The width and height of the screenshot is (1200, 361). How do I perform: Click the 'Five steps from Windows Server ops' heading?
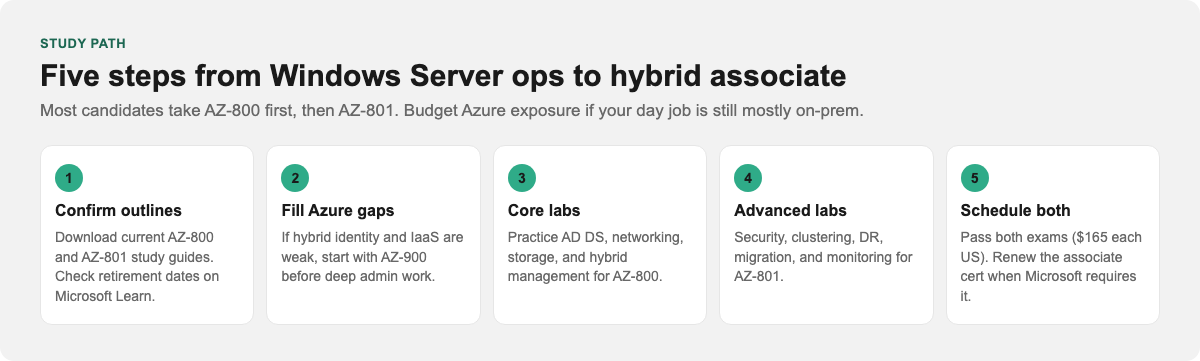443,76
